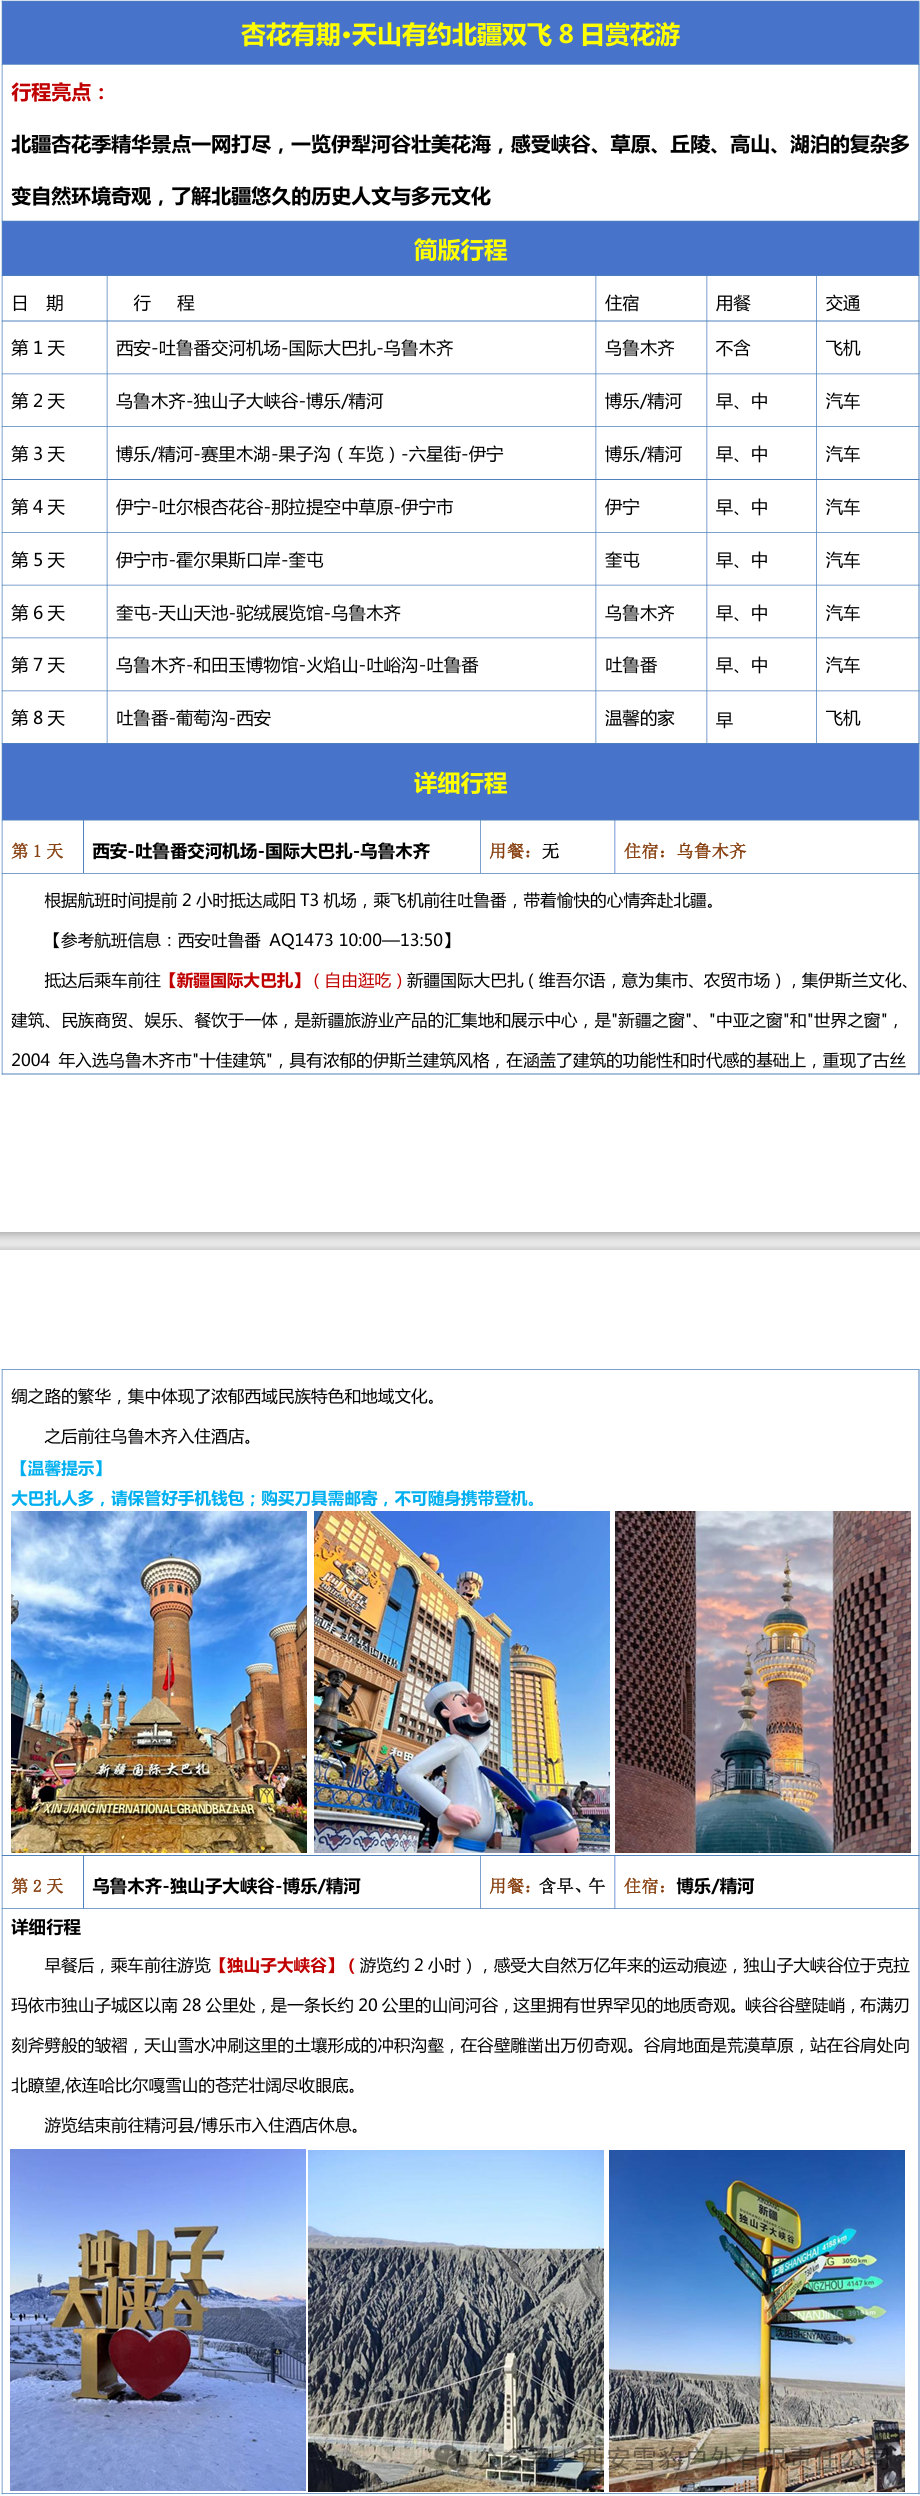Click the blue 【温馨提示】 label
The width and height of the screenshot is (920, 2496).
pyautogui.click(x=60, y=1468)
